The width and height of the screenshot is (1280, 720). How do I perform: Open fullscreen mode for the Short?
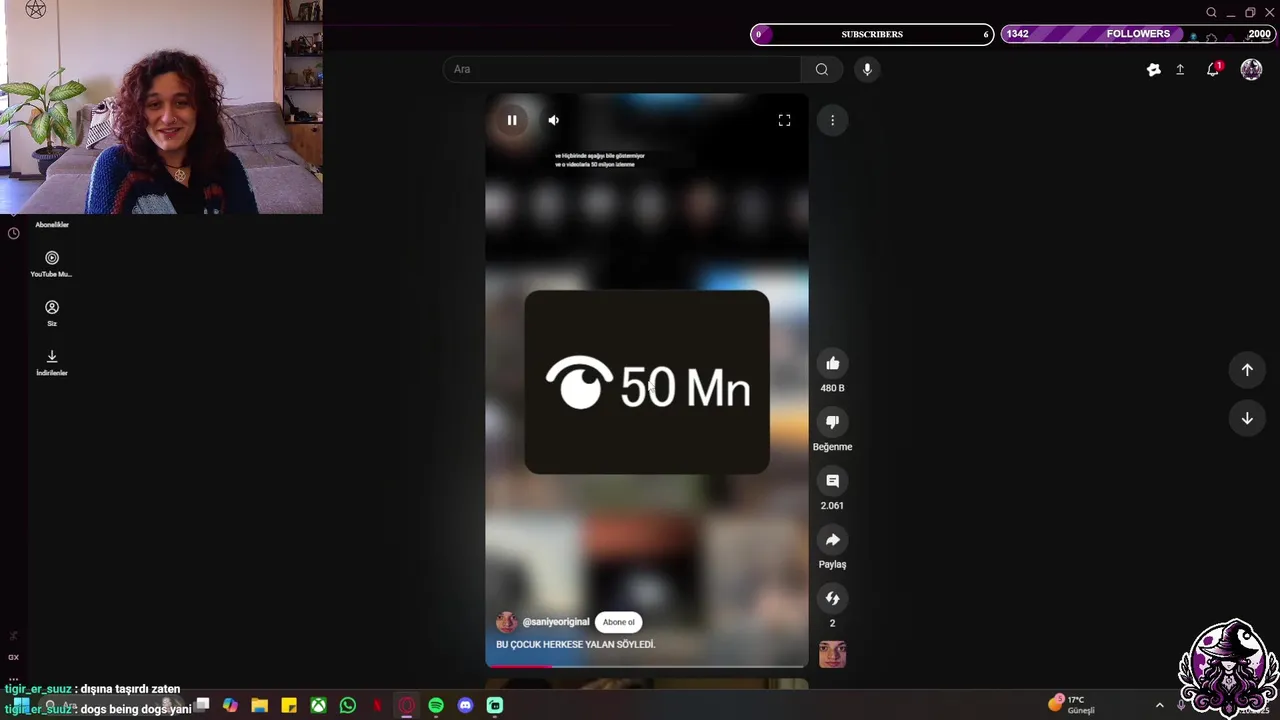[784, 120]
